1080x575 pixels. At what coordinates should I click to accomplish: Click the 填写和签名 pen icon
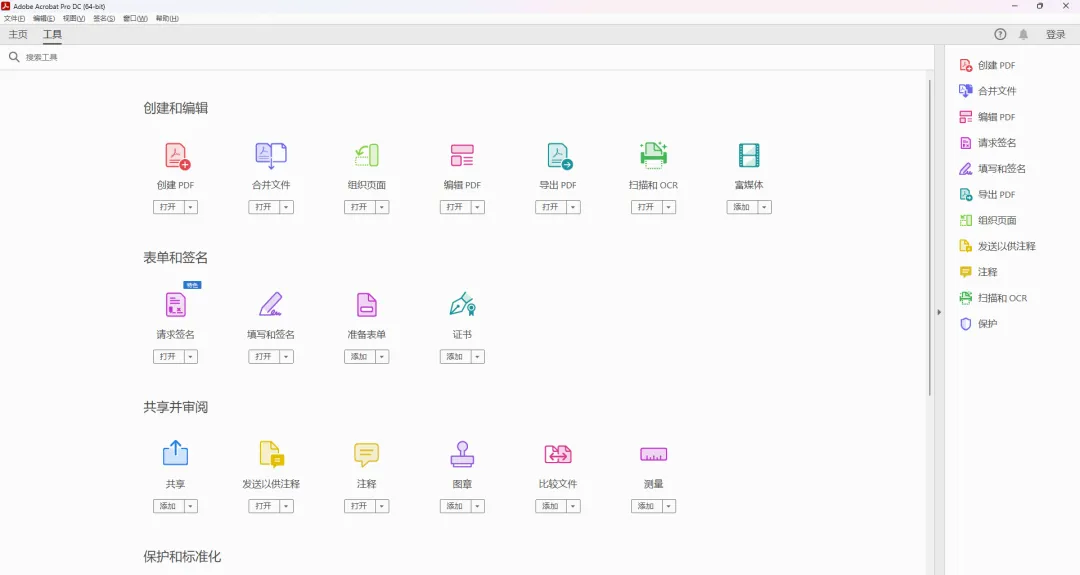click(x=270, y=304)
